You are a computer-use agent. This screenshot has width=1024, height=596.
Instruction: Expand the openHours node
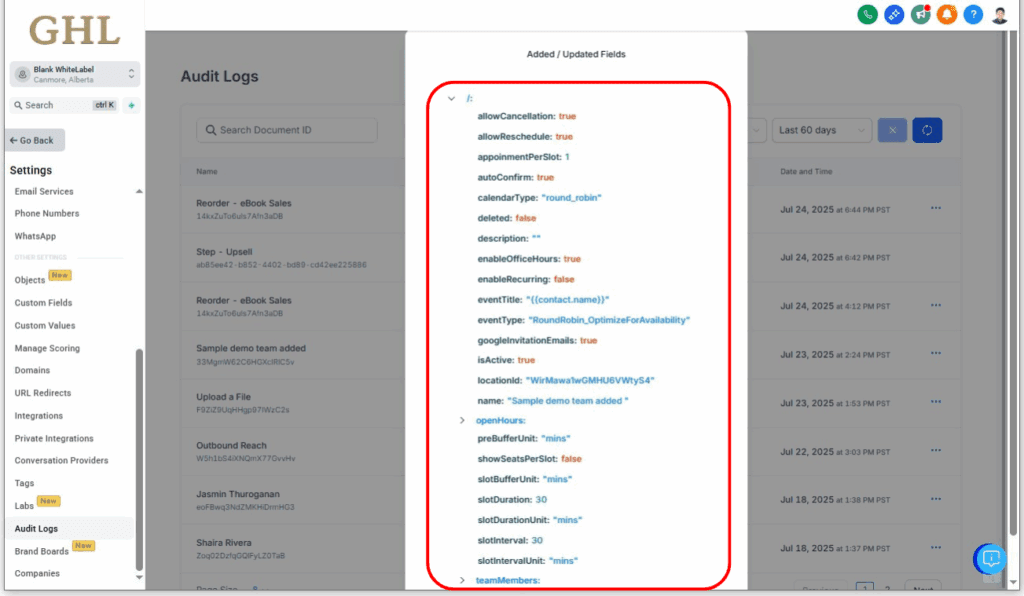(x=462, y=420)
